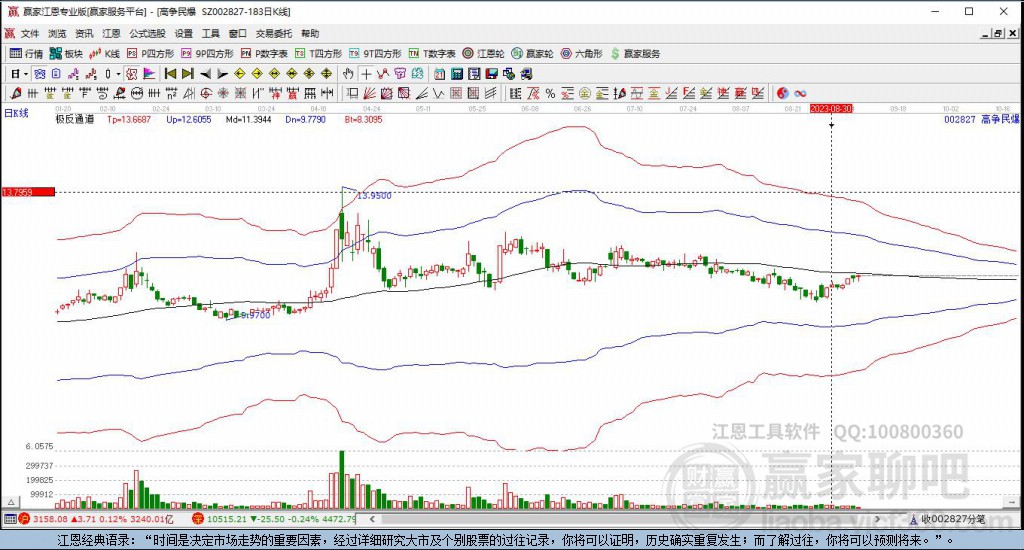This screenshot has height=550, width=1024.
Task: Open the 资讯 menu
Action: [x=84, y=33]
